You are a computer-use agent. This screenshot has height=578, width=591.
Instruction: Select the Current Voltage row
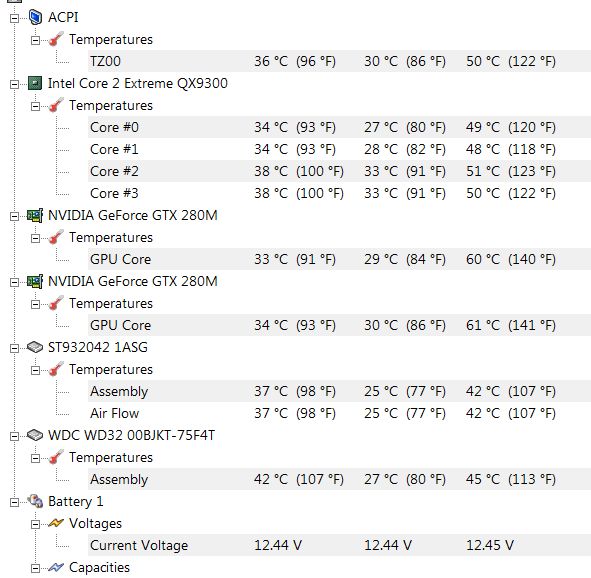[x=339, y=545]
